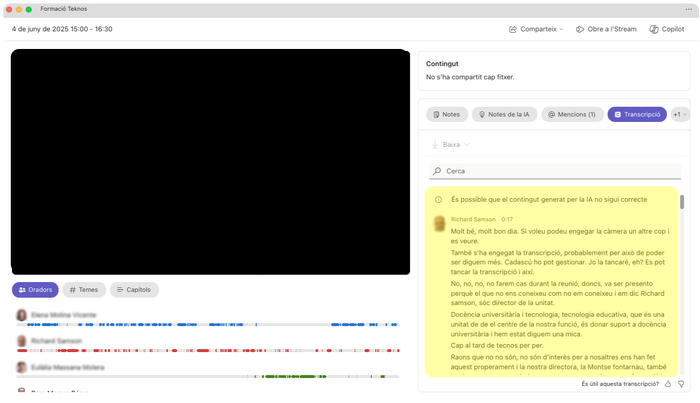This screenshot has width=700, height=403.
Task: Click the download arrow icon
Action: pyautogui.click(x=435, y=145)
